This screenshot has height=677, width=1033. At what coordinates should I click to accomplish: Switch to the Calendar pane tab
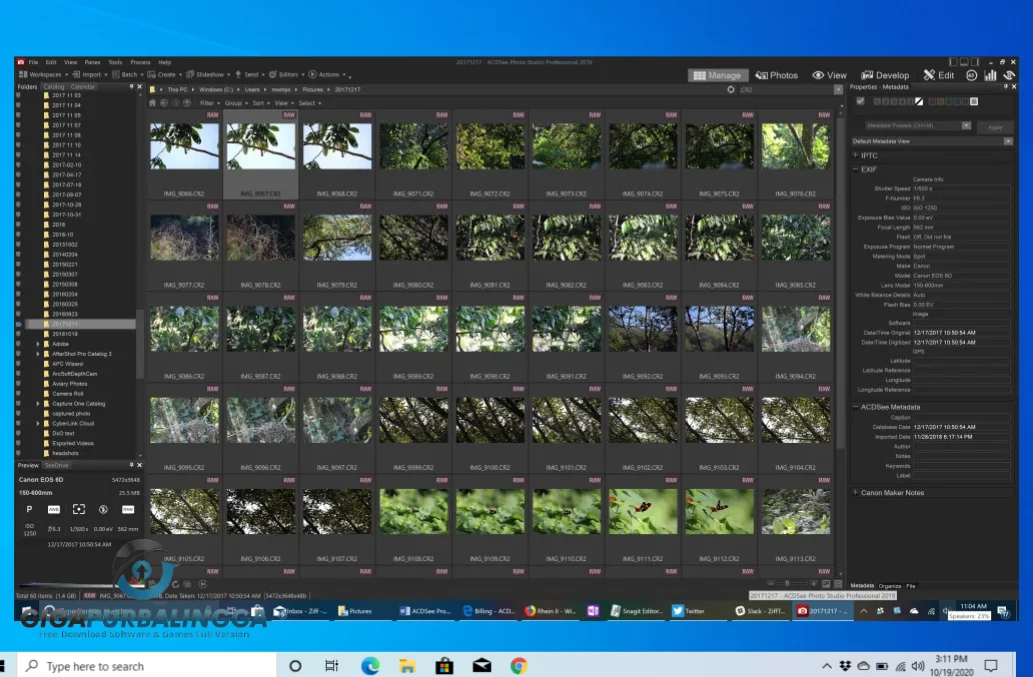tap(83, 87)
